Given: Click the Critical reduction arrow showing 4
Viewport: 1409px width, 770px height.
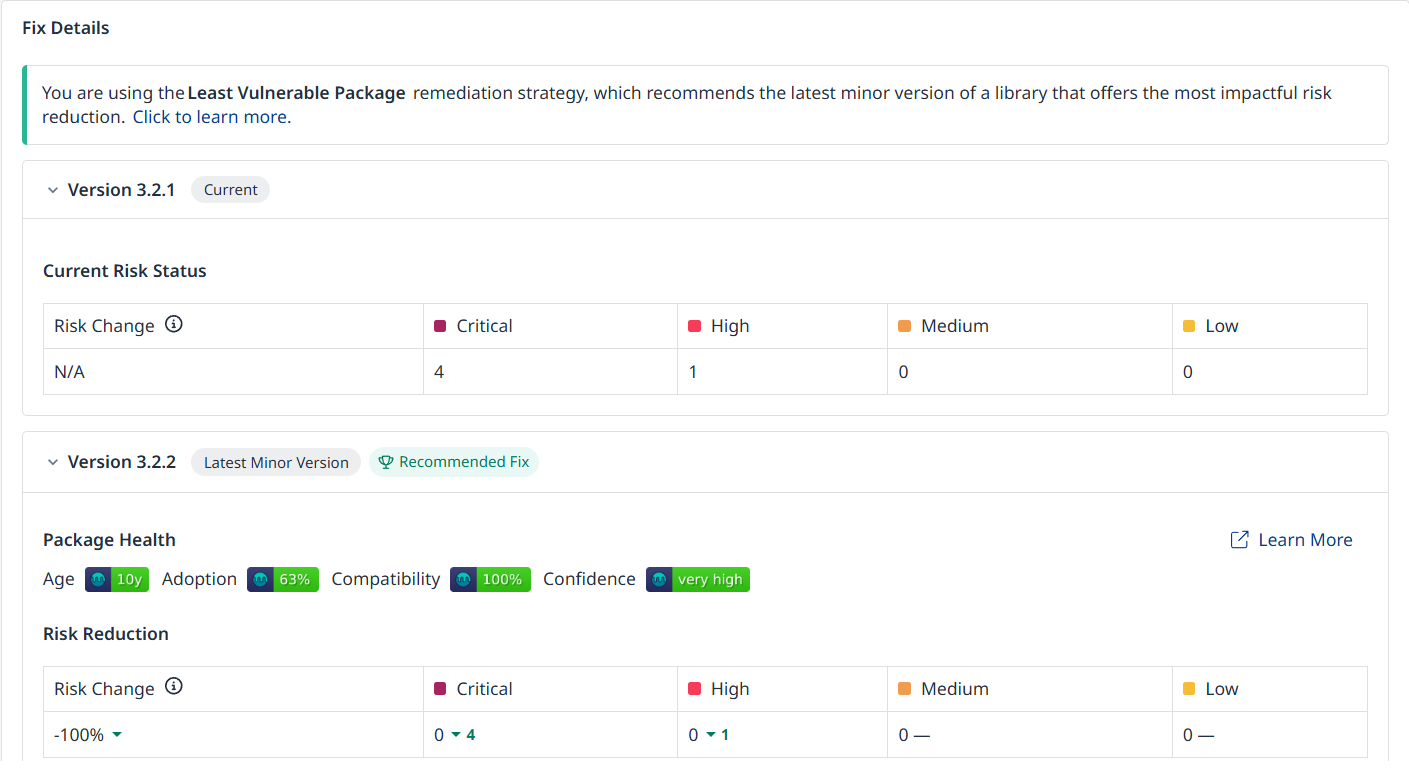Looking at the screenshot, I should [x=456, y=735].
